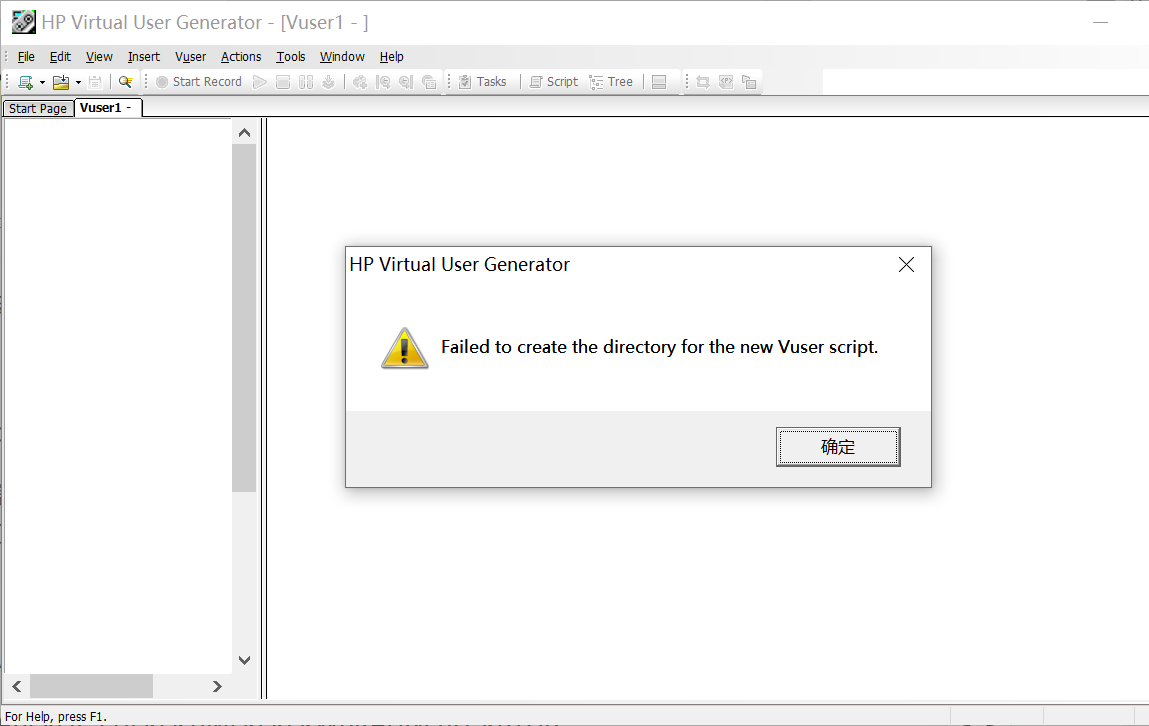The height and width of the screenshot is (726, 1149).
Task: Click the left pane horizontal scrollbar thumb
Action: [x=92, y=686]
